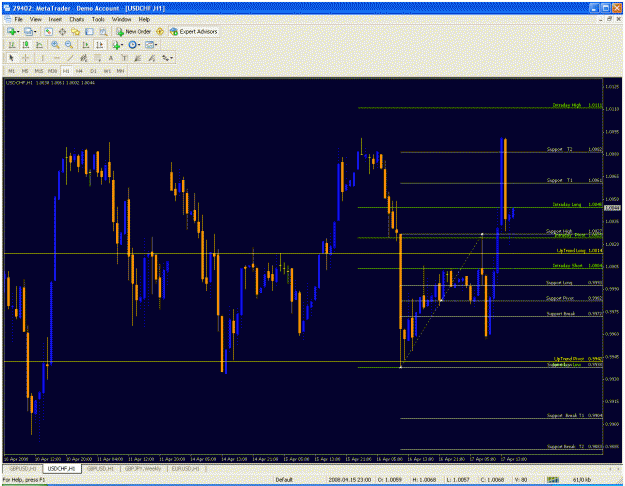Screen dimensions: 625x486
Task: Select the Fibonacci retracement tool
Action: 97,58
